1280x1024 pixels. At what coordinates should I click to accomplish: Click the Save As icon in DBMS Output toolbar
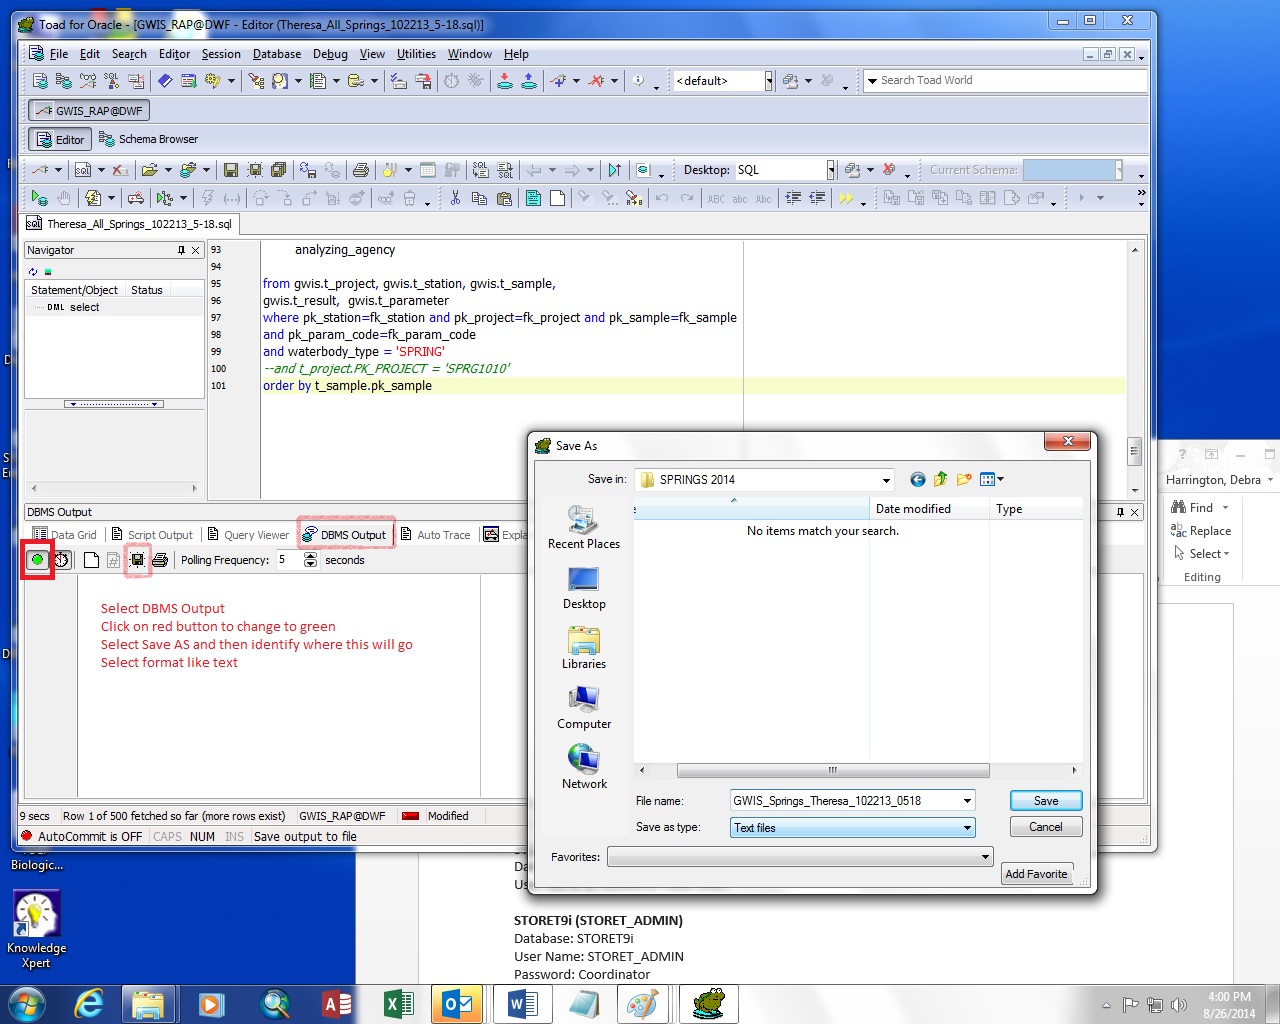click(x=138, y=560)
